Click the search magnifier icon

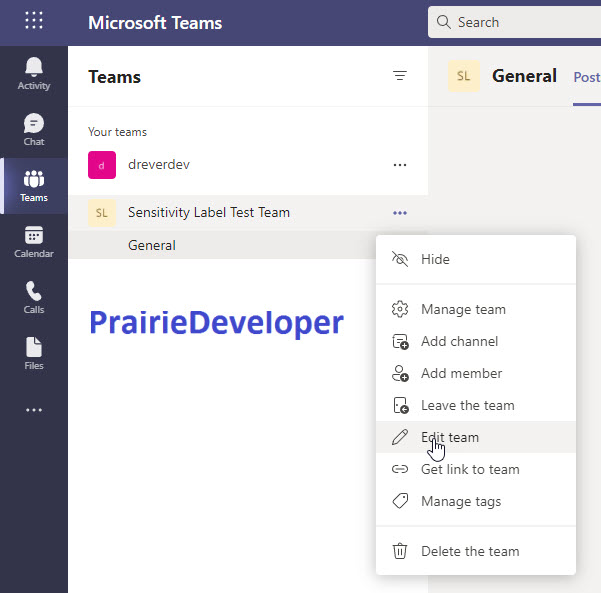[443, 22]
